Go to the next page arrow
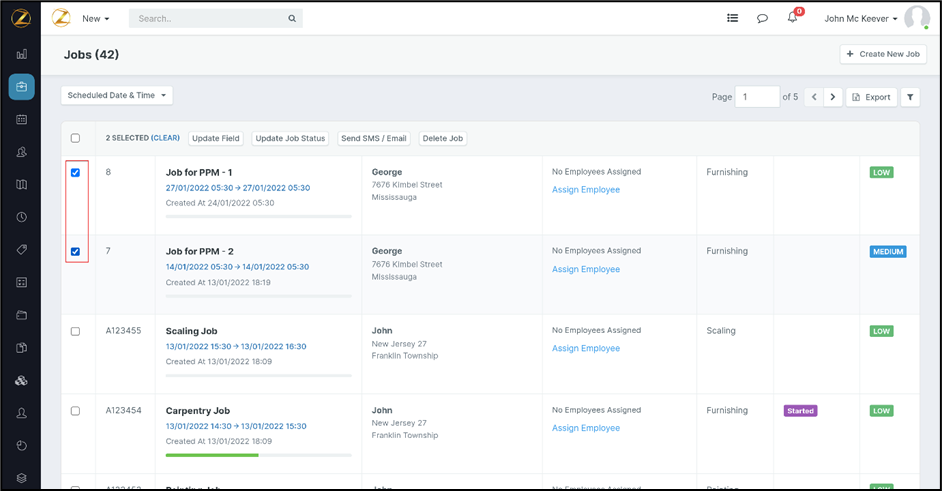The height and width of the screenshot is (491, 942). click(x=833, y=97)
